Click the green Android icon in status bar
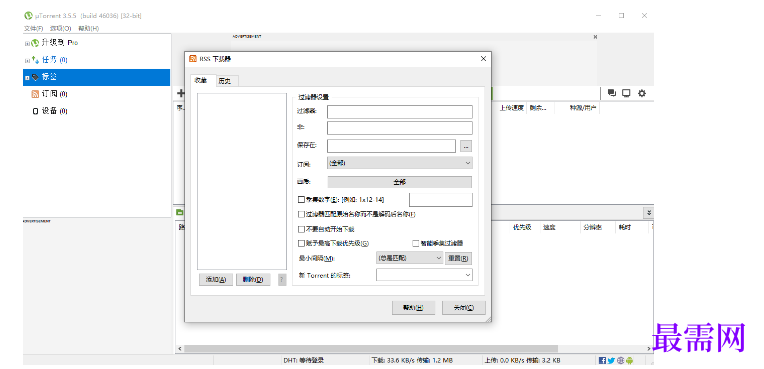 [630, 360]
